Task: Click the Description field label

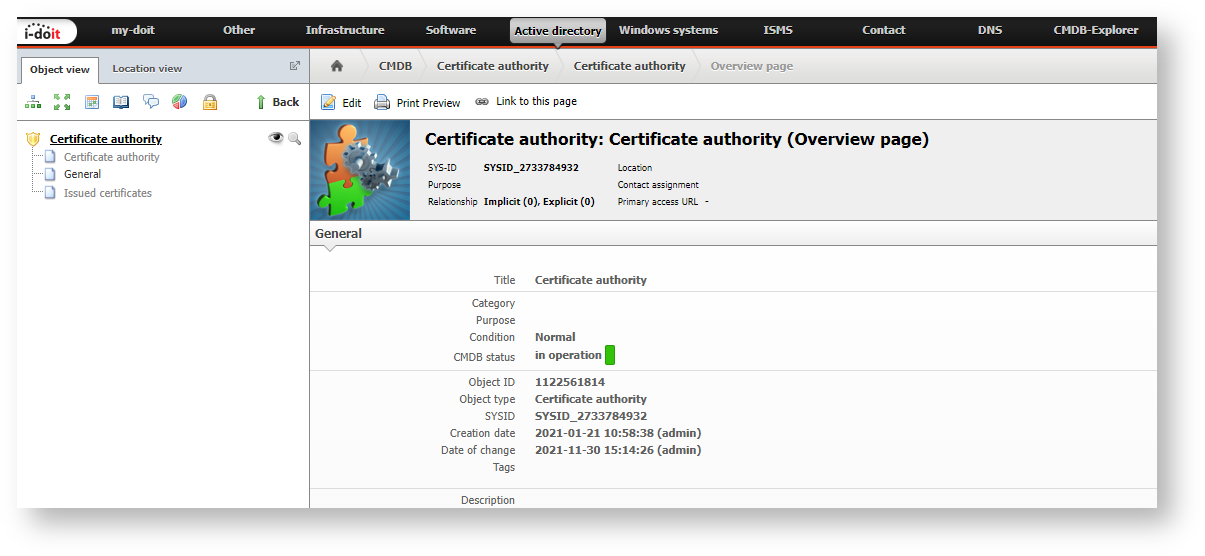Action: 488,500
